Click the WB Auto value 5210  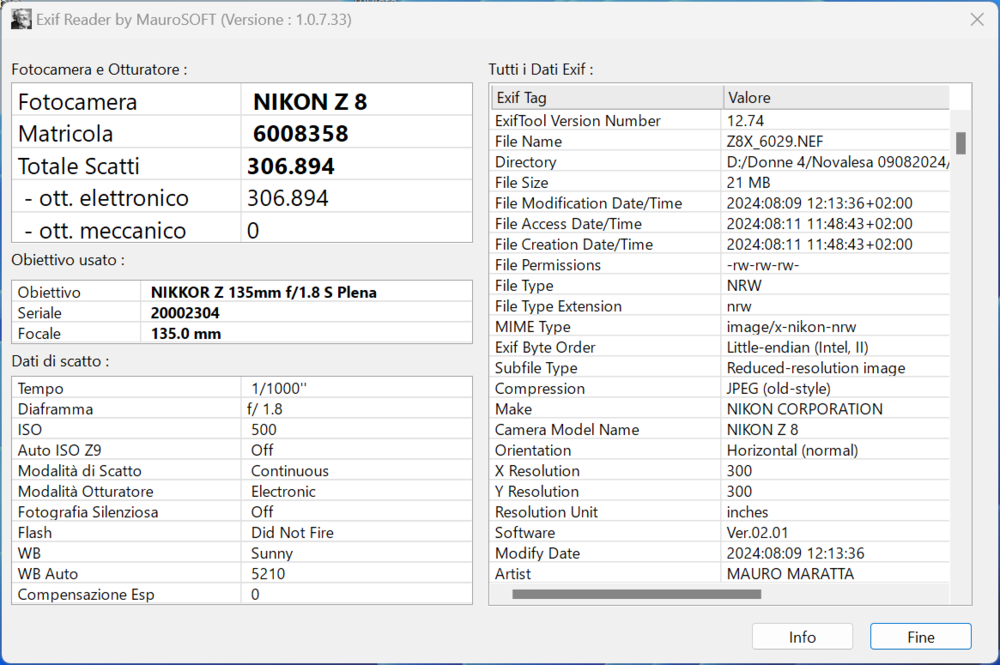coord(268,574)
